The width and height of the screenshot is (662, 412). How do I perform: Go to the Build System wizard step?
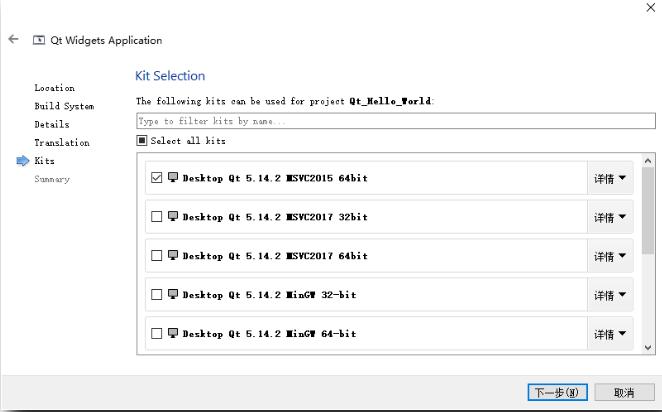click(x=64, y=106)
